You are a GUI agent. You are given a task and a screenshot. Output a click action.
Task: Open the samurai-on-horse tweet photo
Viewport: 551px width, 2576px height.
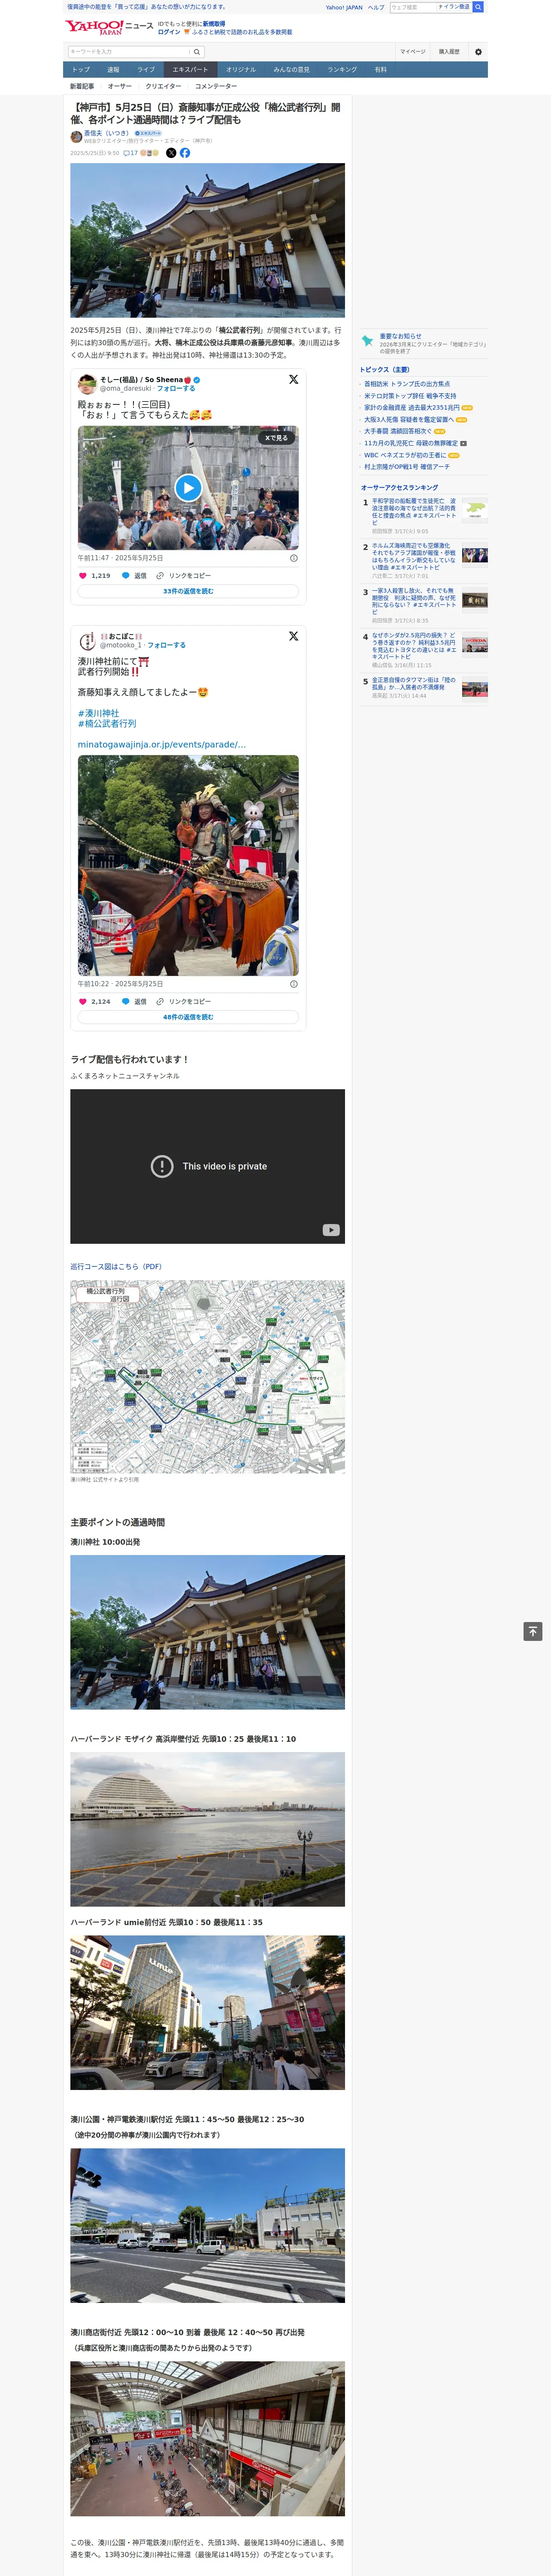click(x=188, y=865)
